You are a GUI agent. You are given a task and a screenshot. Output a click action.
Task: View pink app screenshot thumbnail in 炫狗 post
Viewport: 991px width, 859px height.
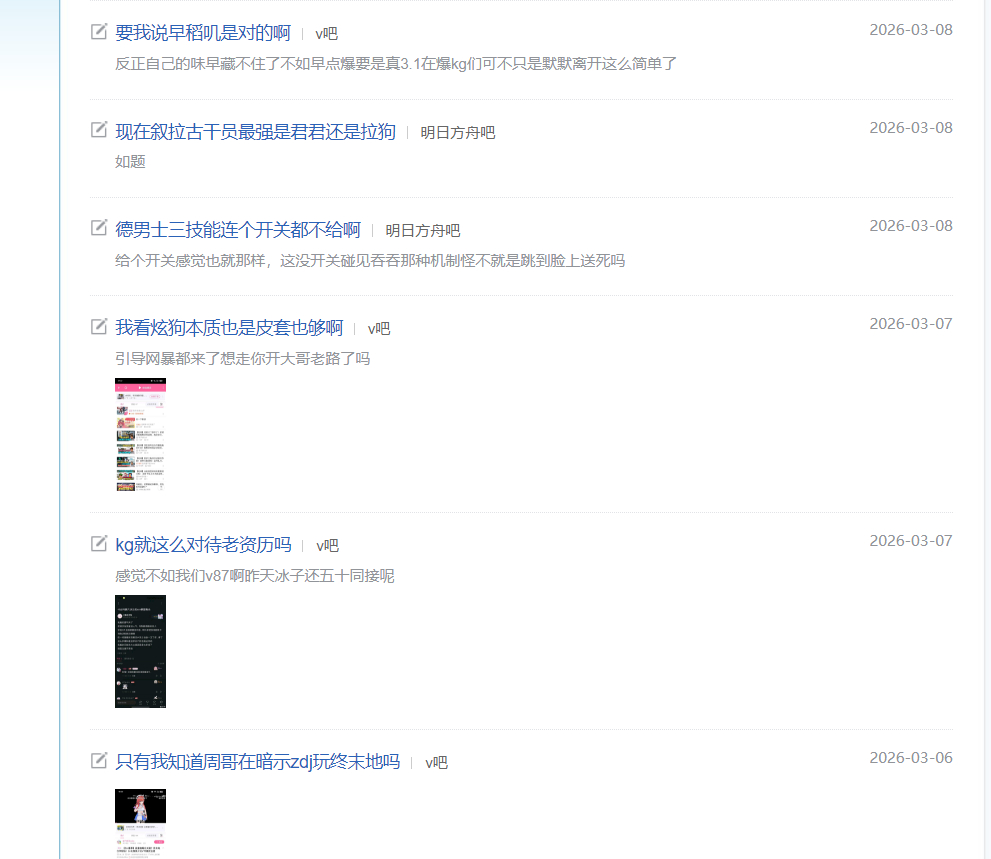(x=140, y=434)
